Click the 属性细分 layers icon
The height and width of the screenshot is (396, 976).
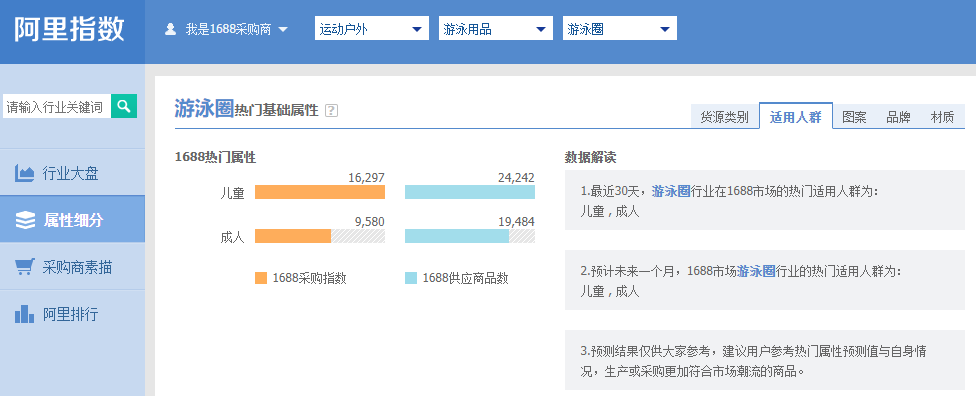25,220
